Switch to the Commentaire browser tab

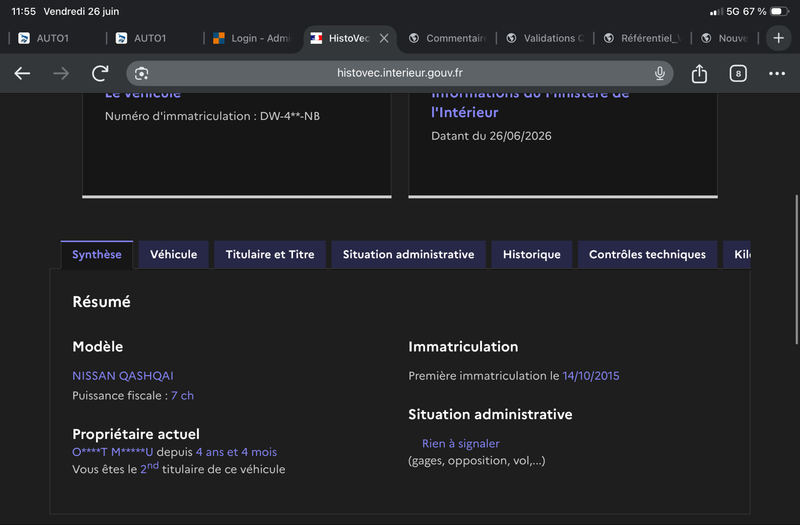[x=448, y=38]
